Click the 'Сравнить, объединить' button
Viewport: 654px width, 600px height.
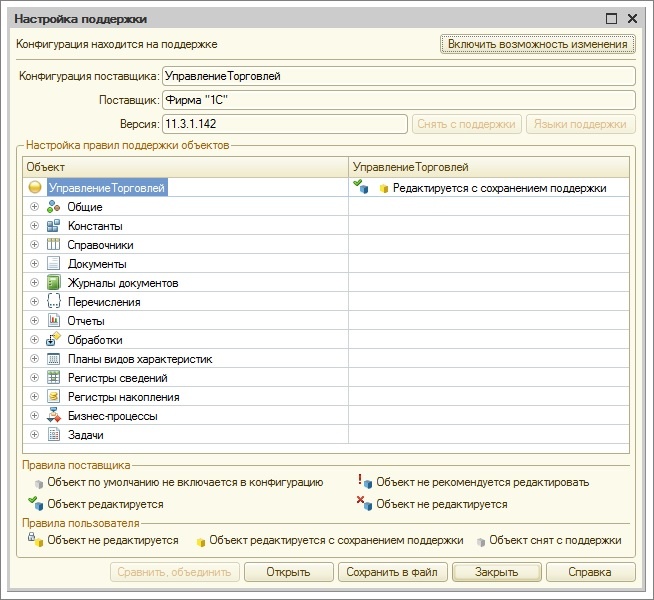tap(175, 572)
